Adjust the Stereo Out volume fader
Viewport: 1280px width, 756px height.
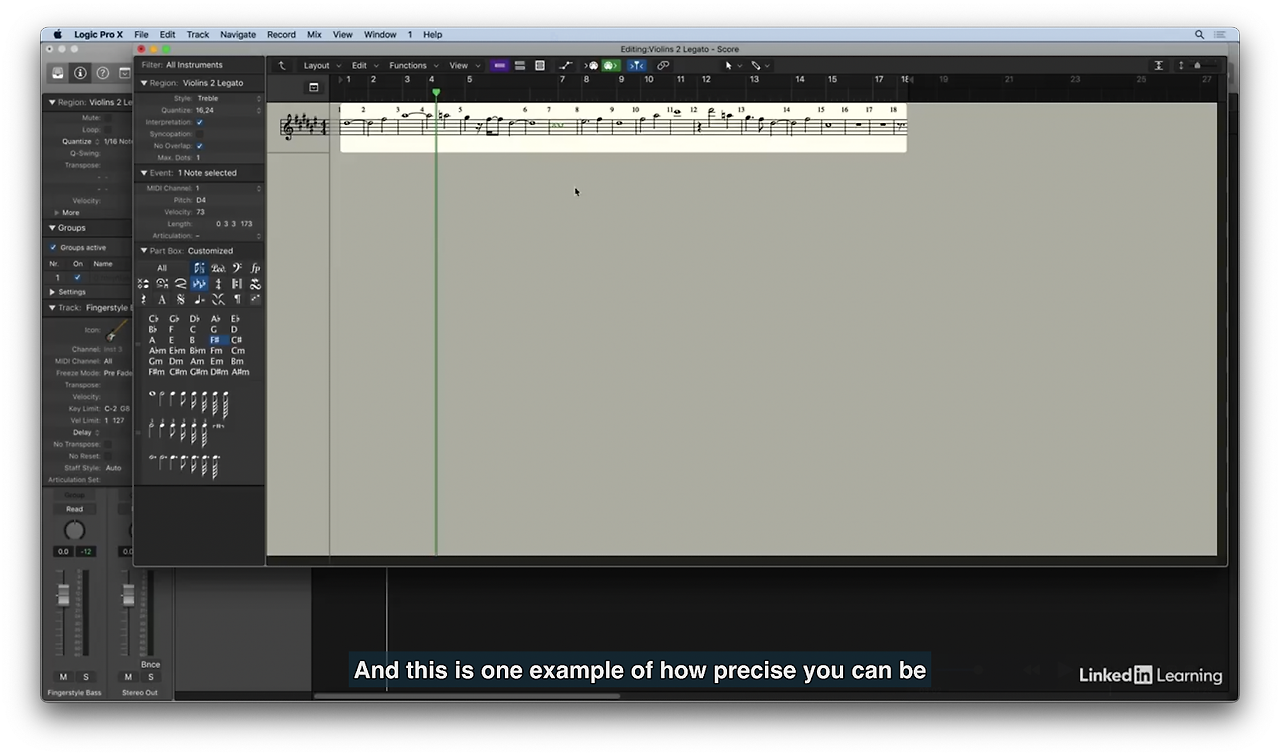coord(128,595)
